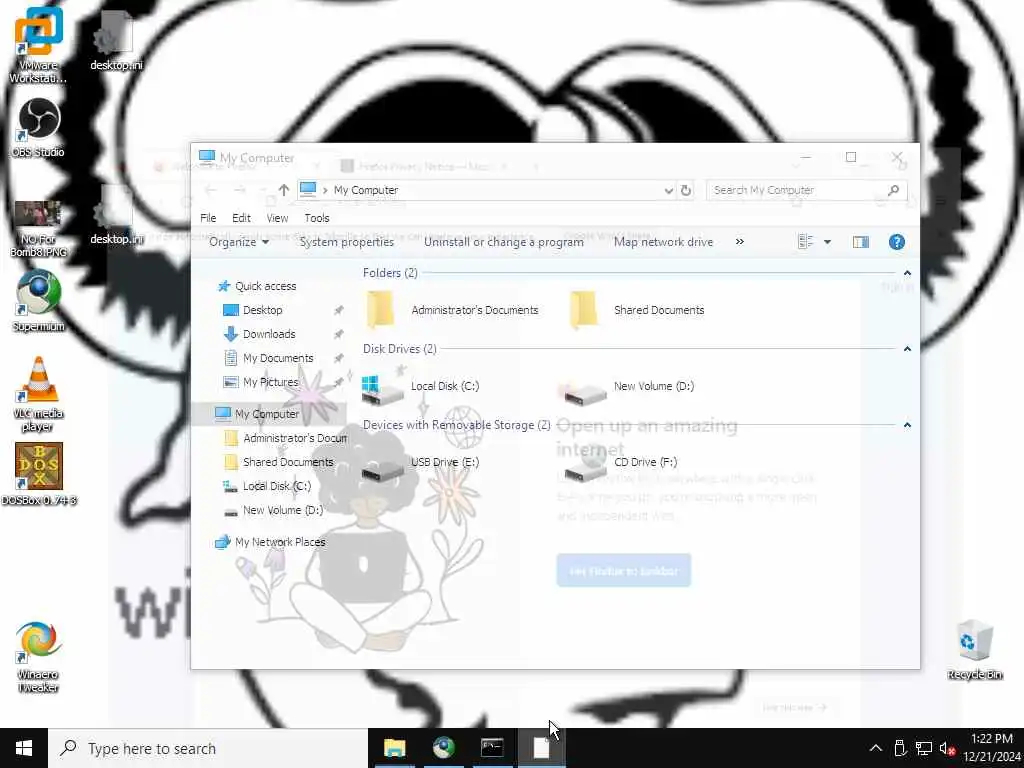The image size is (1024, 768).
Task: Open Winaero Tweaker shortcut
Action: [x=38, y=656]
